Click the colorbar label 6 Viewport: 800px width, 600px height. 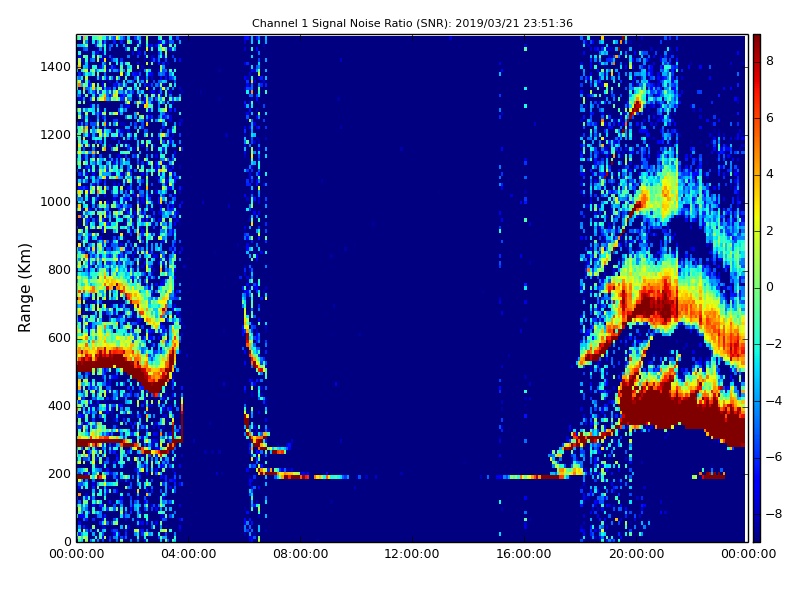tap(770, 118)
